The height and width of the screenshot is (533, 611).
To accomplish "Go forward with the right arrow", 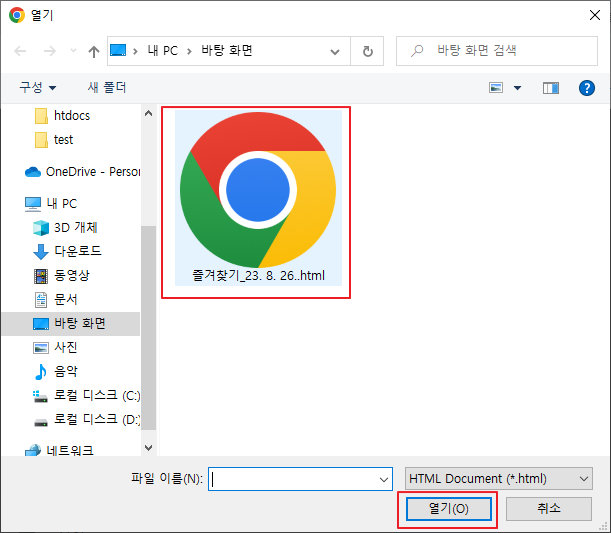I will coord(49,51).
